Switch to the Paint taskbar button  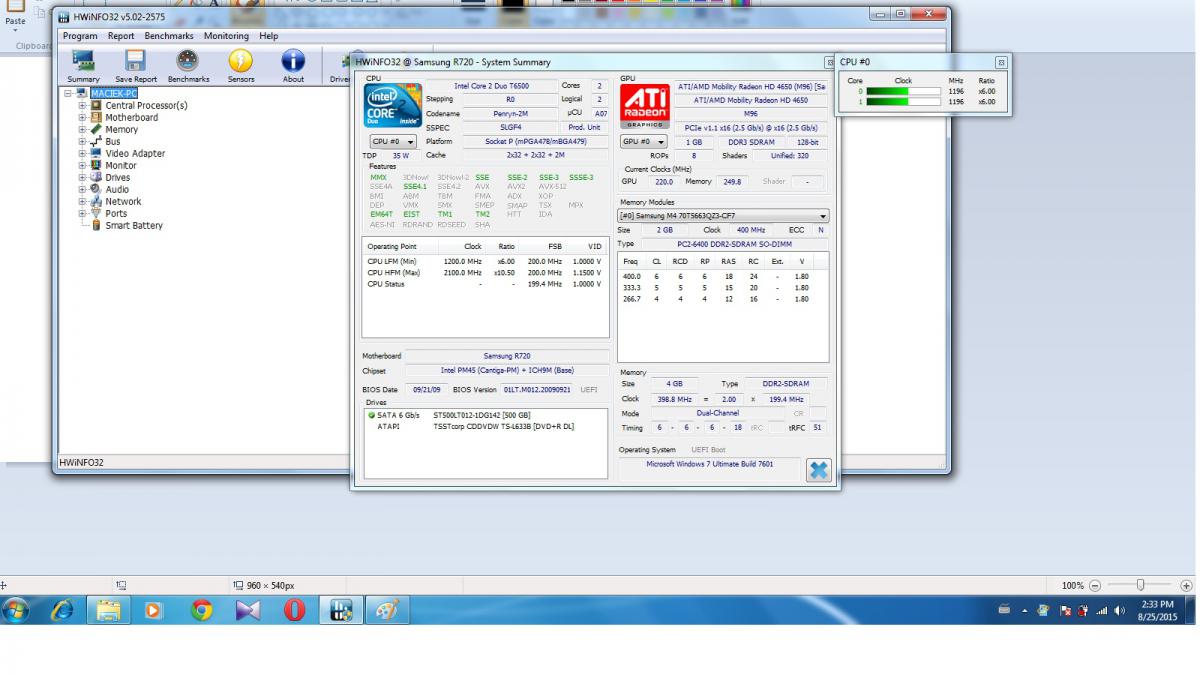(x=387, y=609)
